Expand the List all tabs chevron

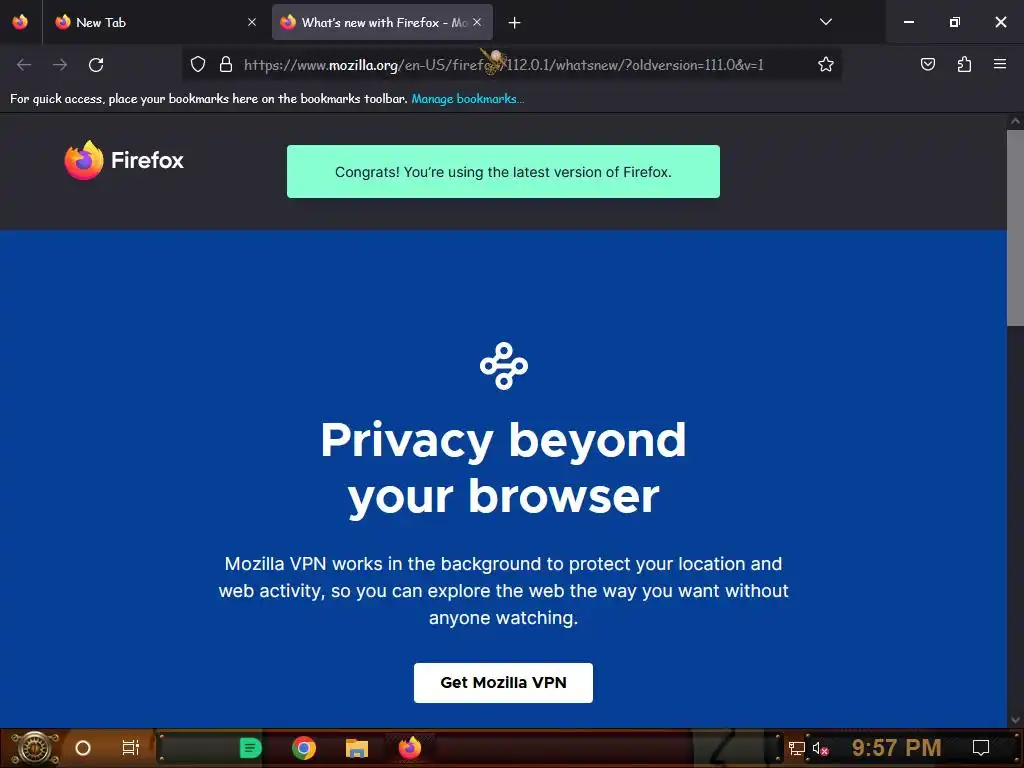click(825, 22)
